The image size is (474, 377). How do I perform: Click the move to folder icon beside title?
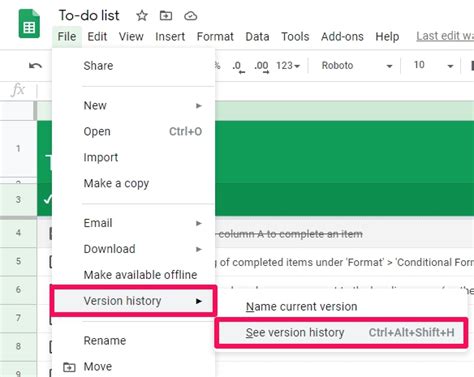(x=166, y=15)
